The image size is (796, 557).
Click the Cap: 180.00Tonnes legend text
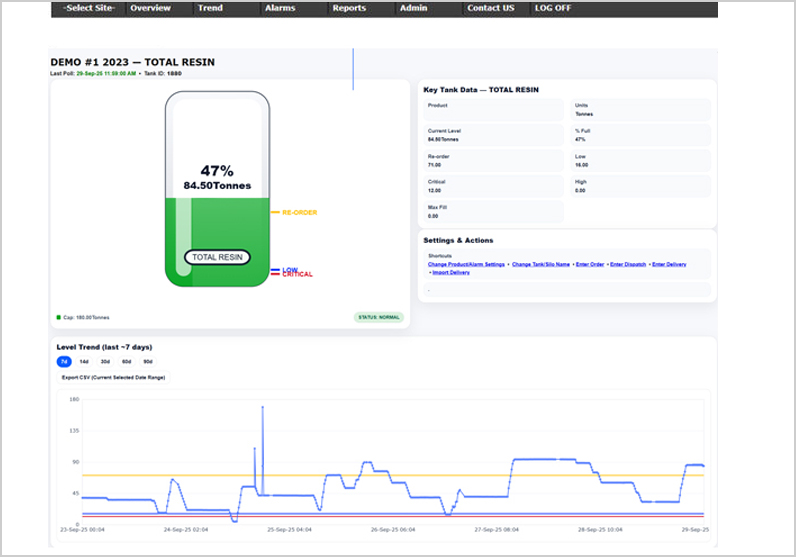click(86, 317)
